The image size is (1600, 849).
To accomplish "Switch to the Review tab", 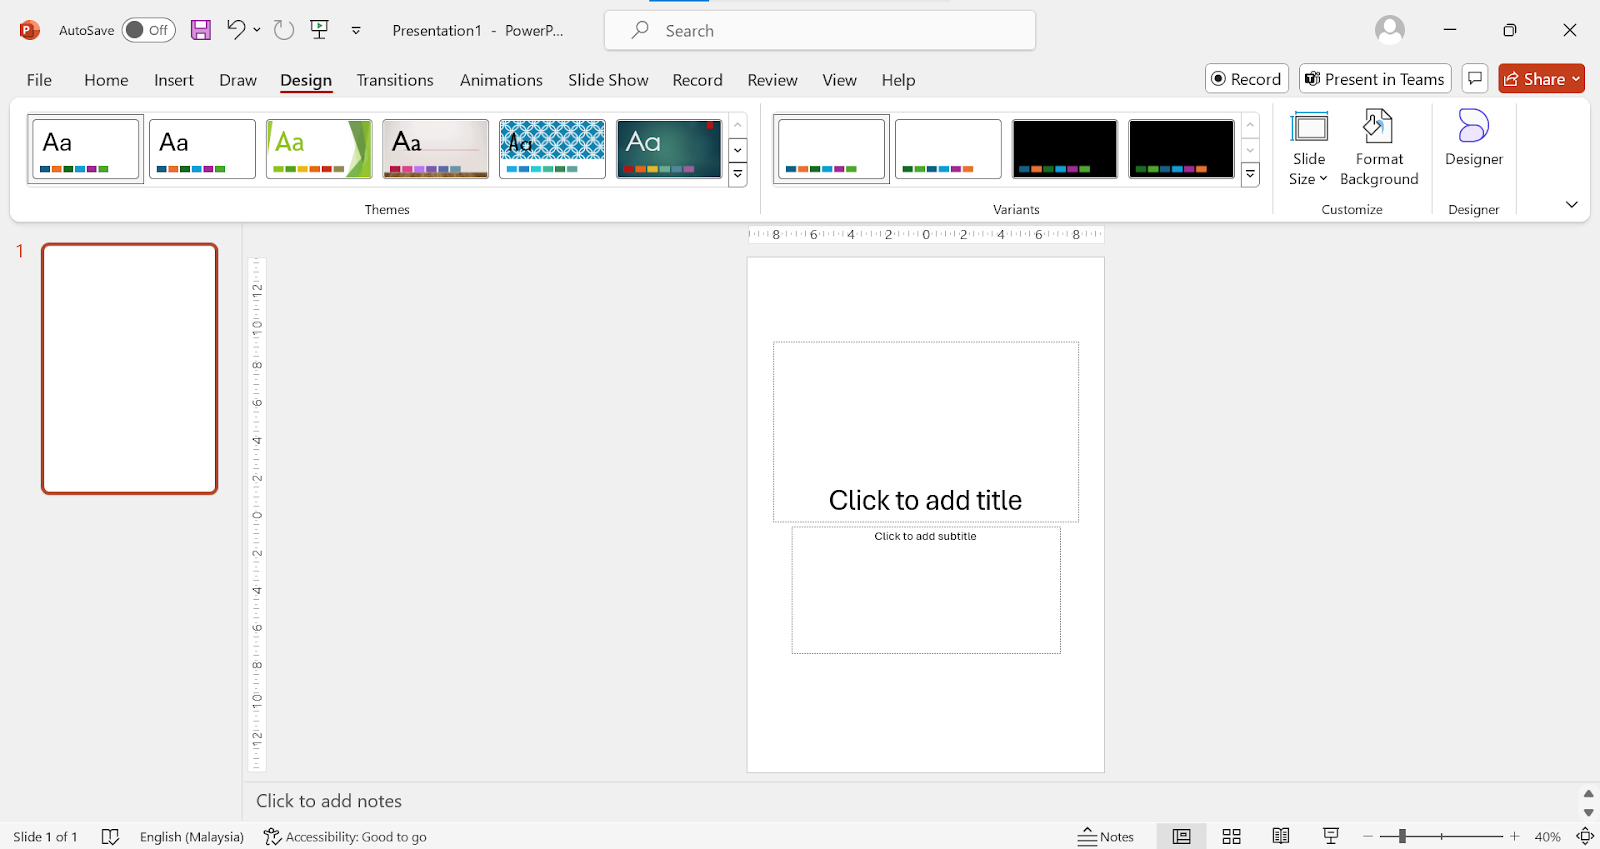I will (772, 80).
